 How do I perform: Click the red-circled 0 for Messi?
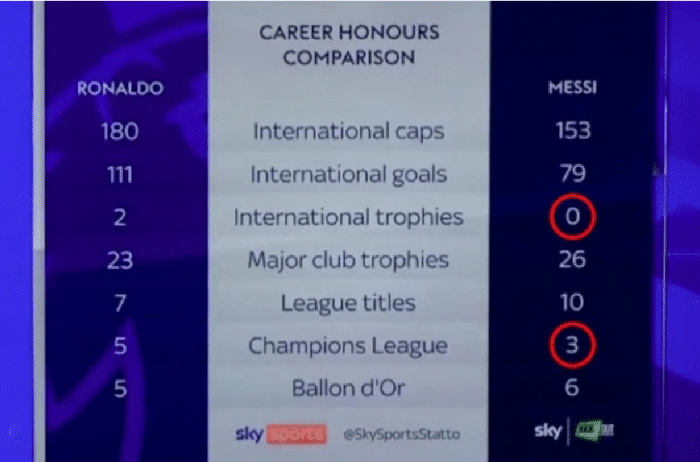(573, 217)
